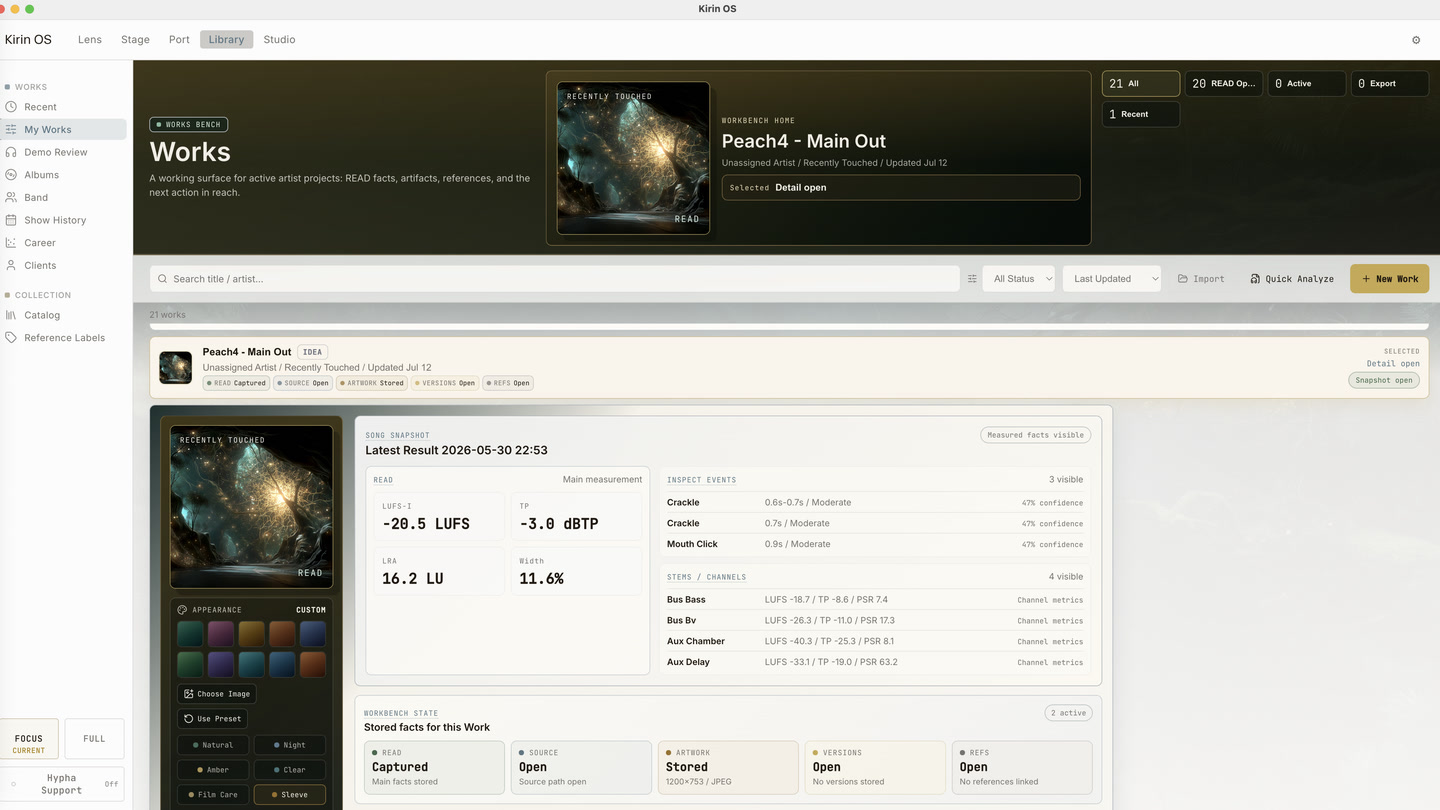Enable the Night appearance tone
The image size is (1440, 810).
[289, 745]
